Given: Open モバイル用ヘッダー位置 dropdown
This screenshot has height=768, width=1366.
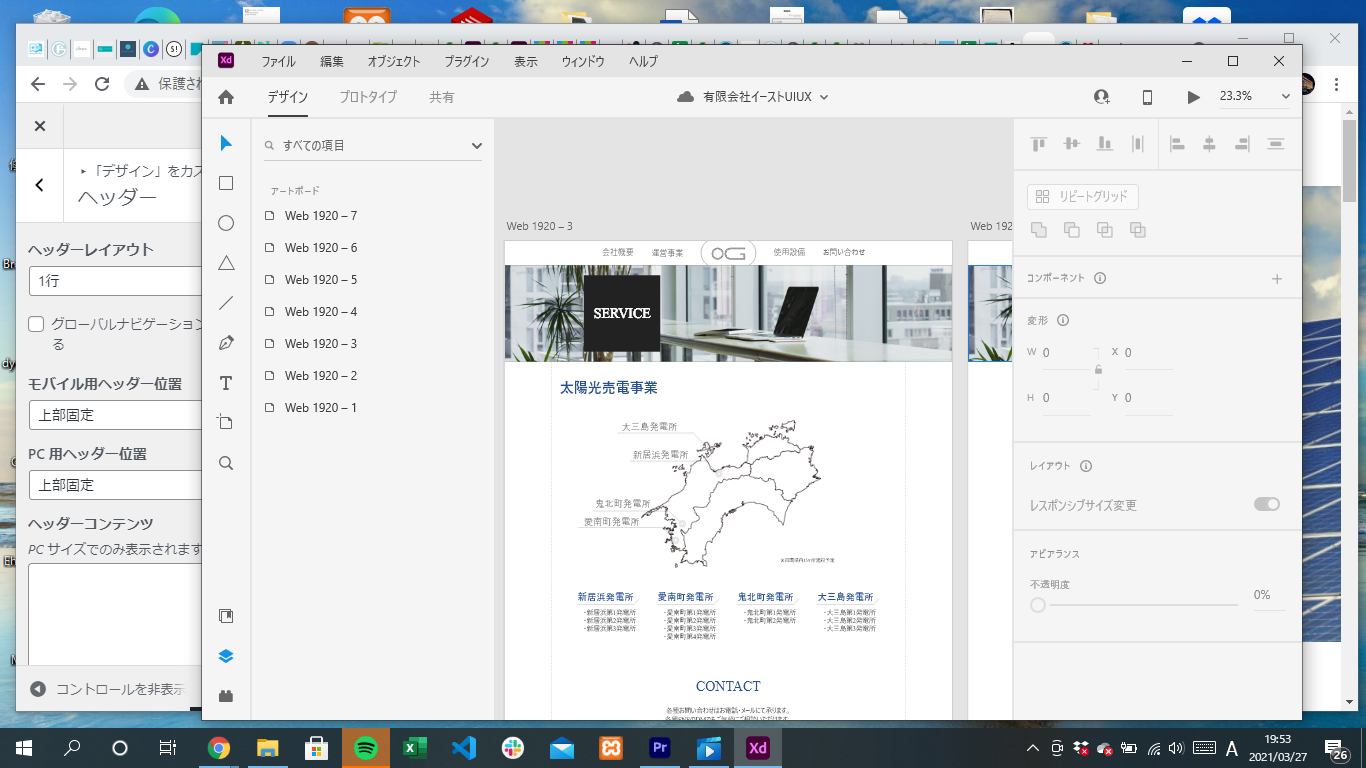Looking at the screenshot, I should (115, 414).
